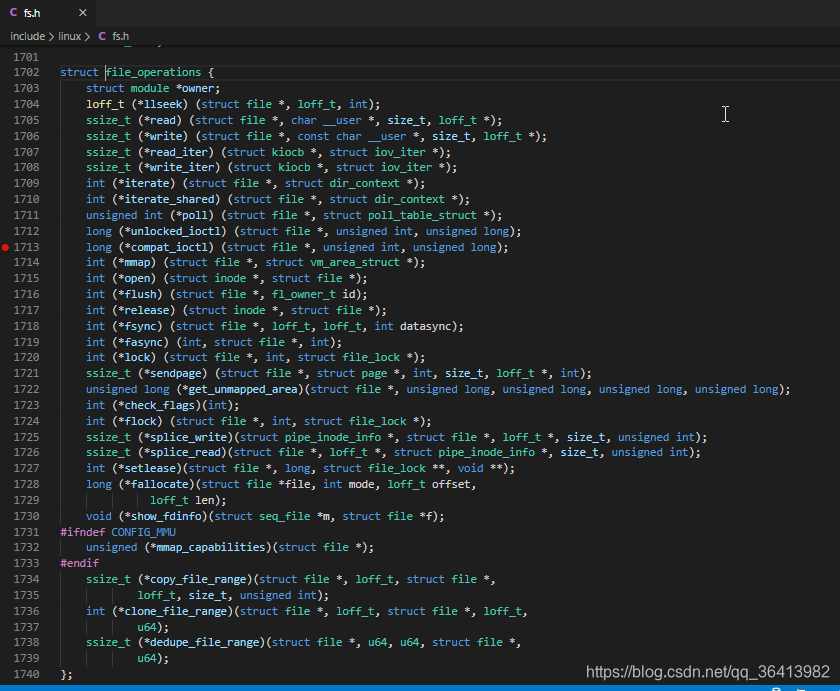This screenshot has width=840, height=691.
Task: Click closing brace '};' on line 1740
Action: (66, 674)
